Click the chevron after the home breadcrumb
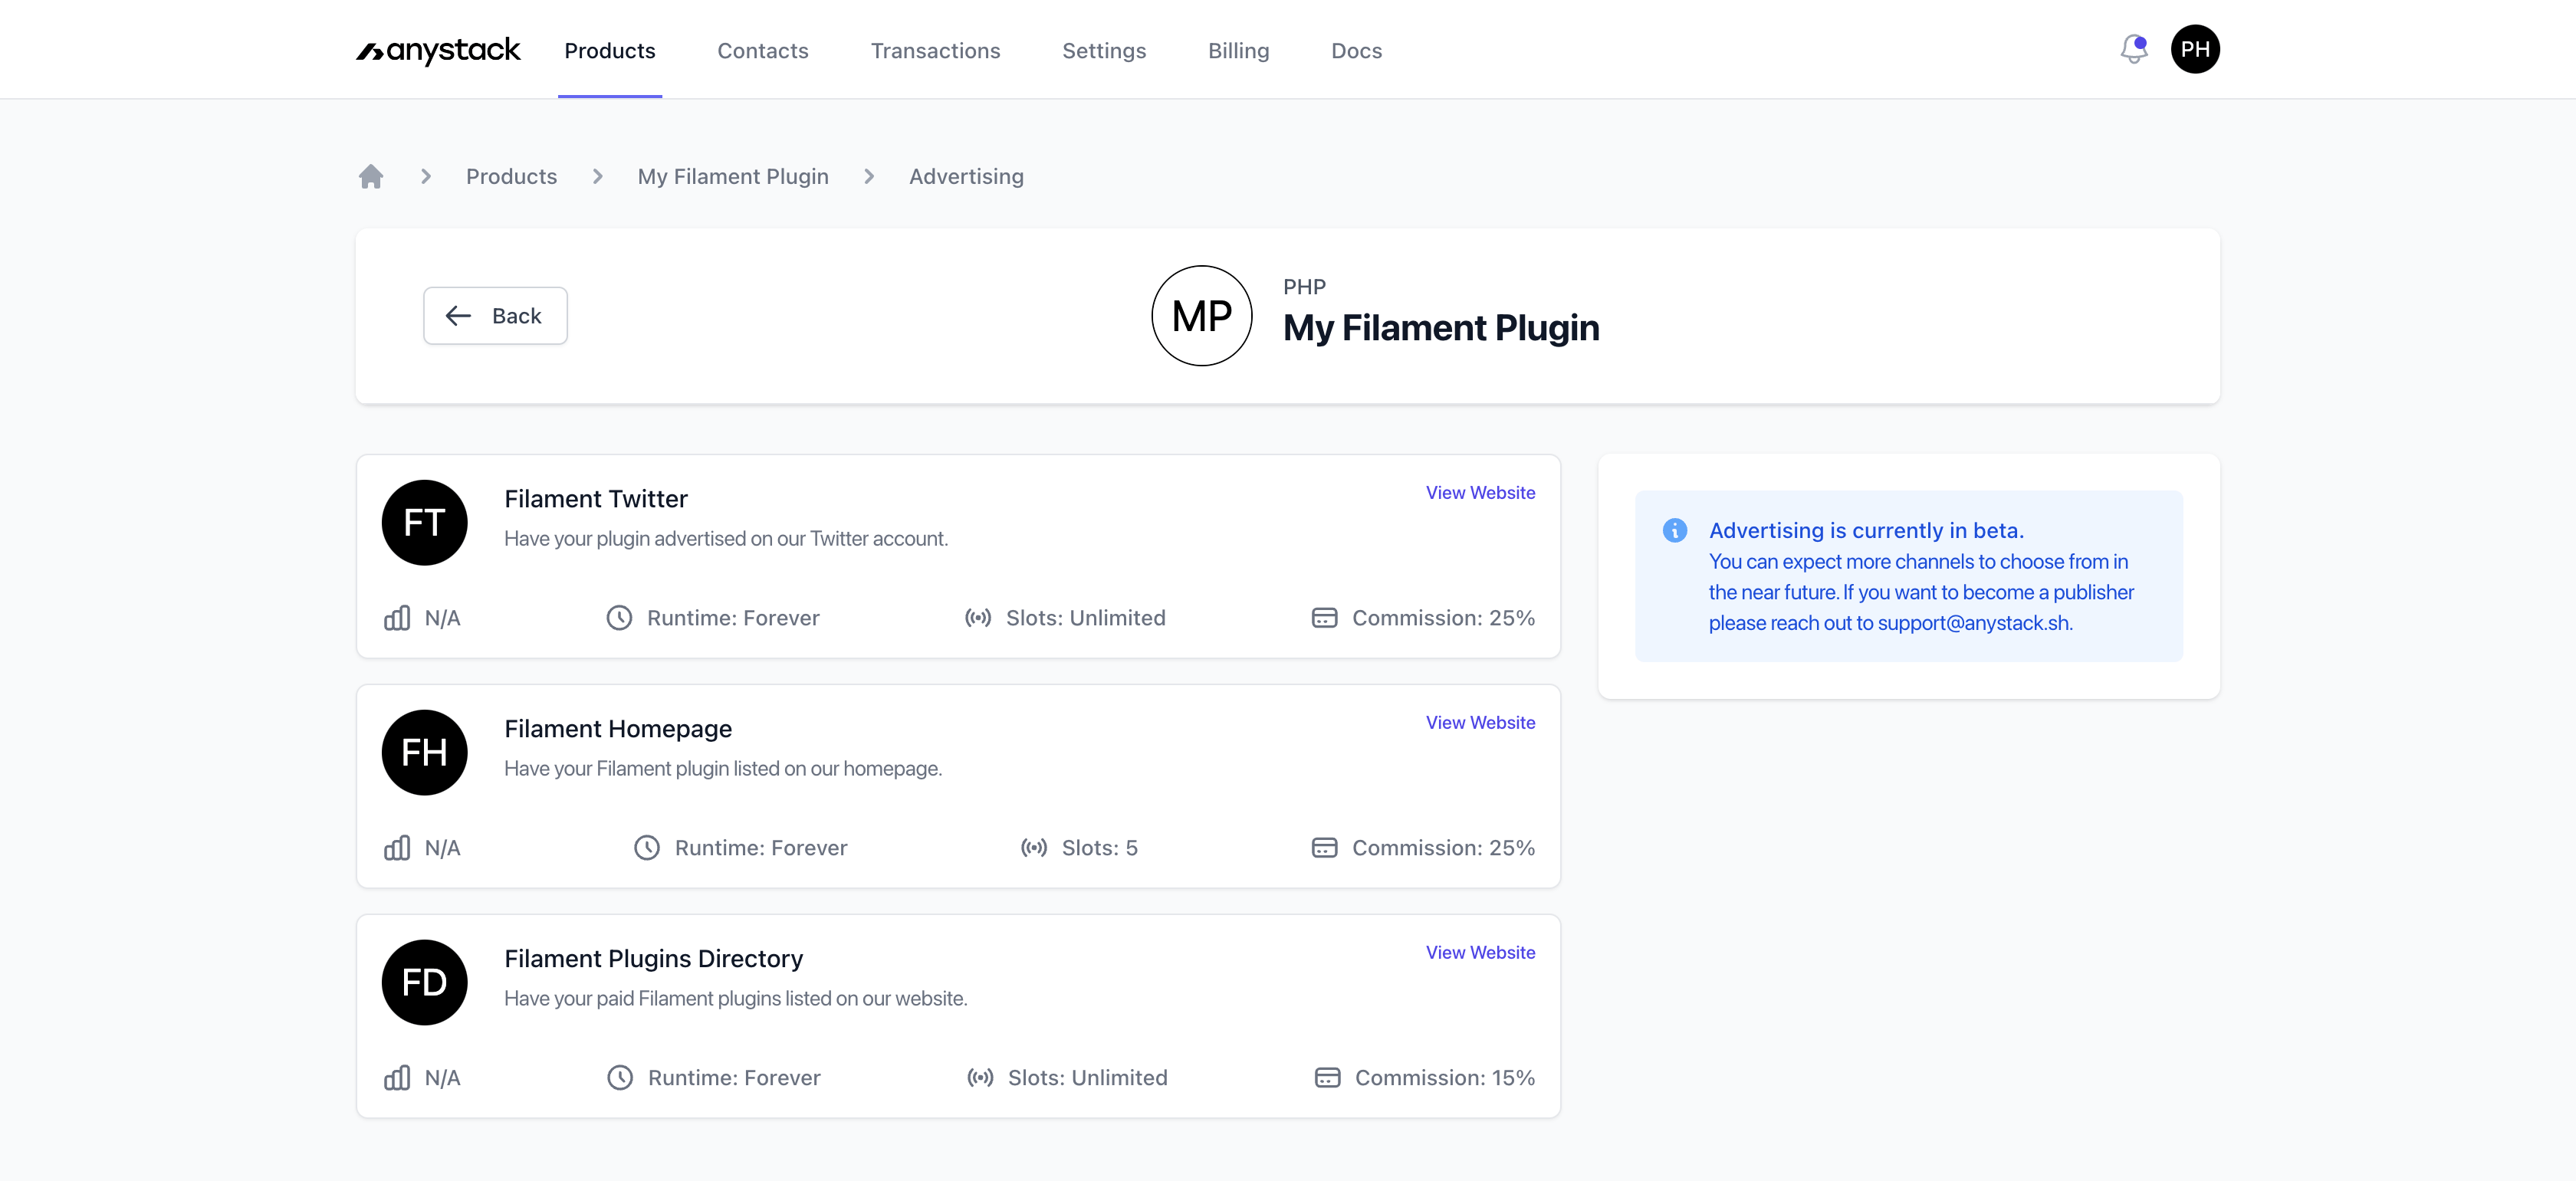This screenshot has width=2576, height=1181. (x=426, y=177)
